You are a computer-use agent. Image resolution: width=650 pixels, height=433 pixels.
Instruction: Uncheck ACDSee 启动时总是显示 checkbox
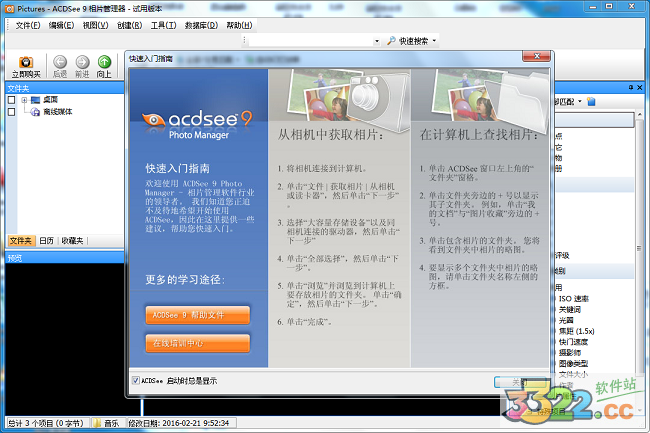136,380
